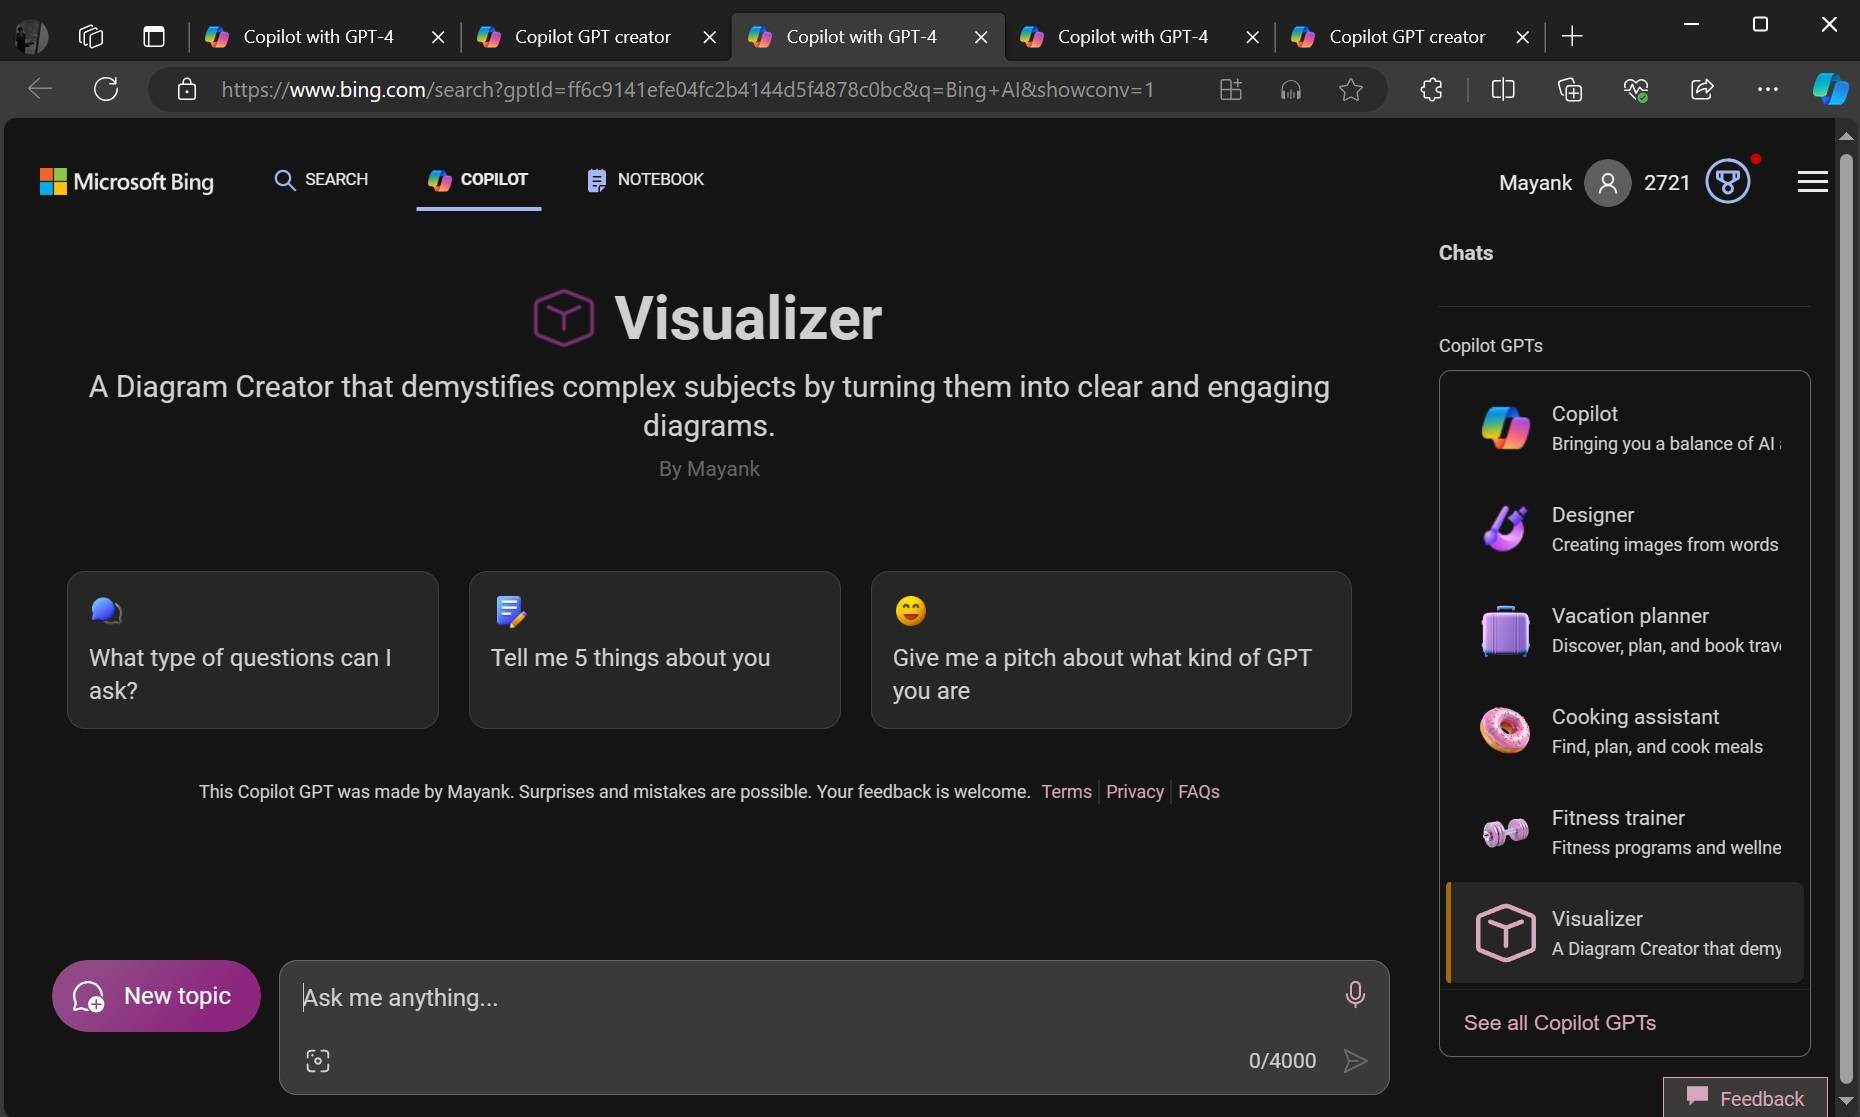The width and height of the screenshot is (1860, 1117).
Task: Toggle the split screen icon
Action: (1503, 90)
